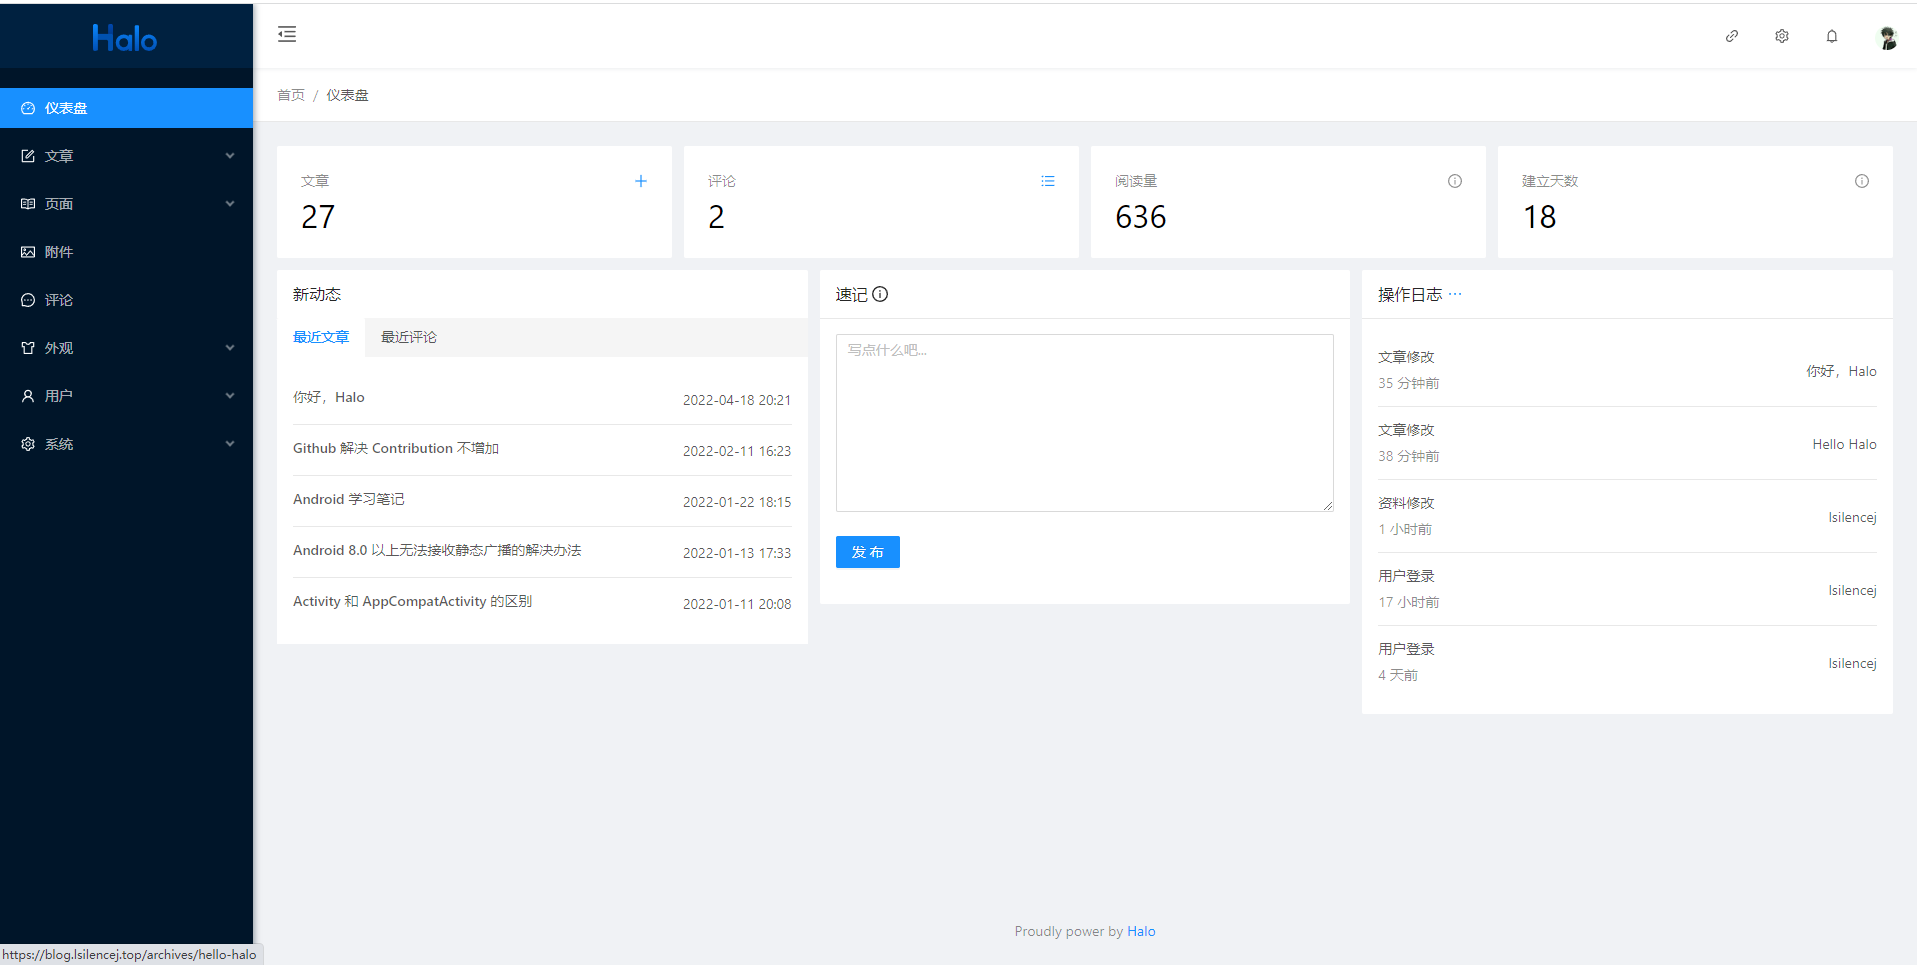Open notifications with the bell icon

[1832, 36]
